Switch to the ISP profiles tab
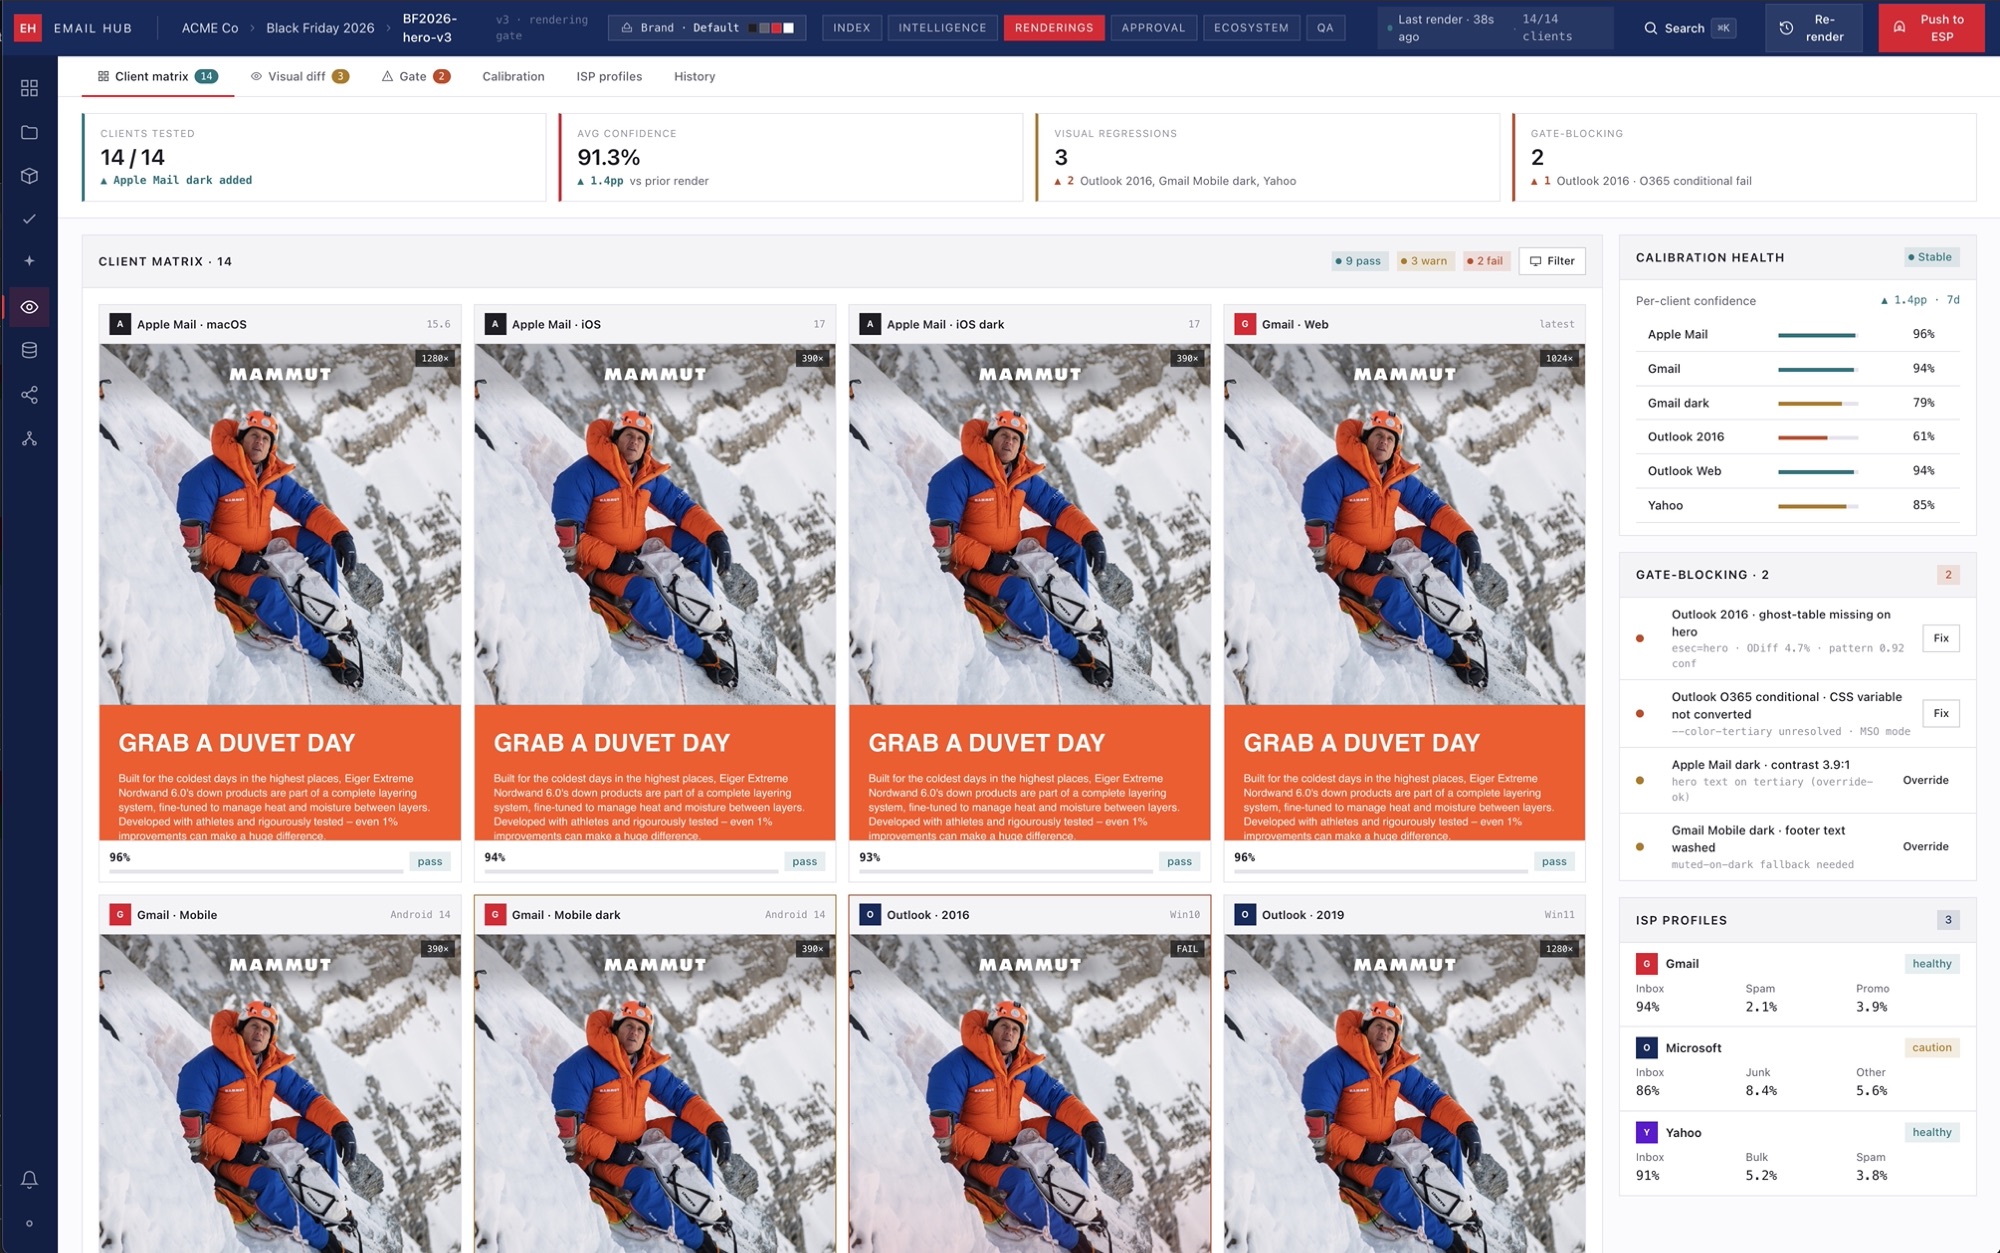Screen dimensions: 2000x1253 [609, 76]
